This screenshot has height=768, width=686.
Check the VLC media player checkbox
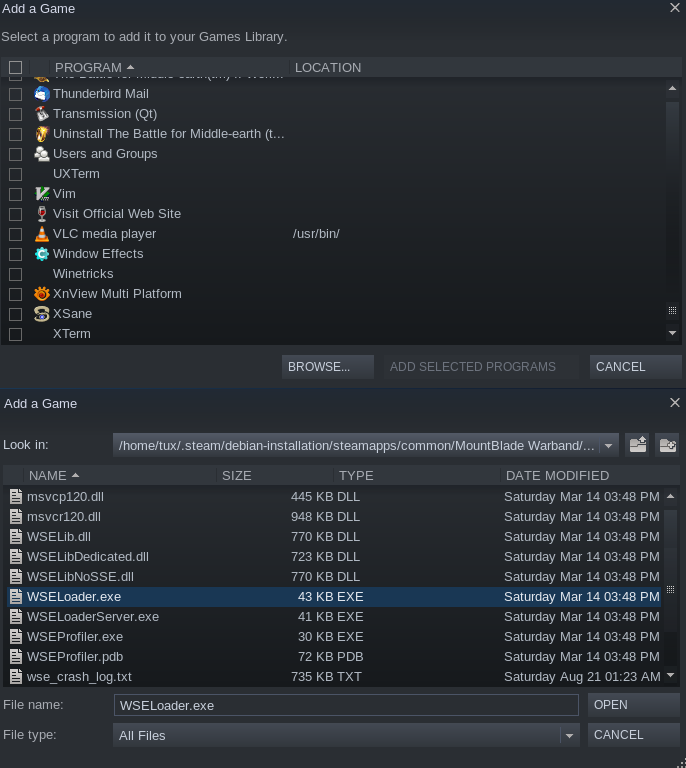[x=16, y=235]
